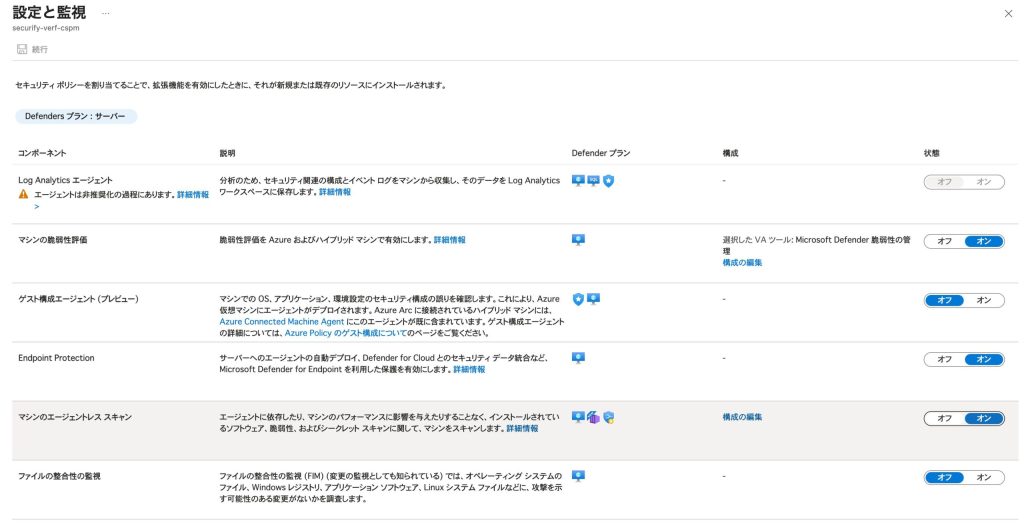Click the shield icon in ゲスト構成エージェント row
Screen dimensions: 1024x529
tap(578, 299)
